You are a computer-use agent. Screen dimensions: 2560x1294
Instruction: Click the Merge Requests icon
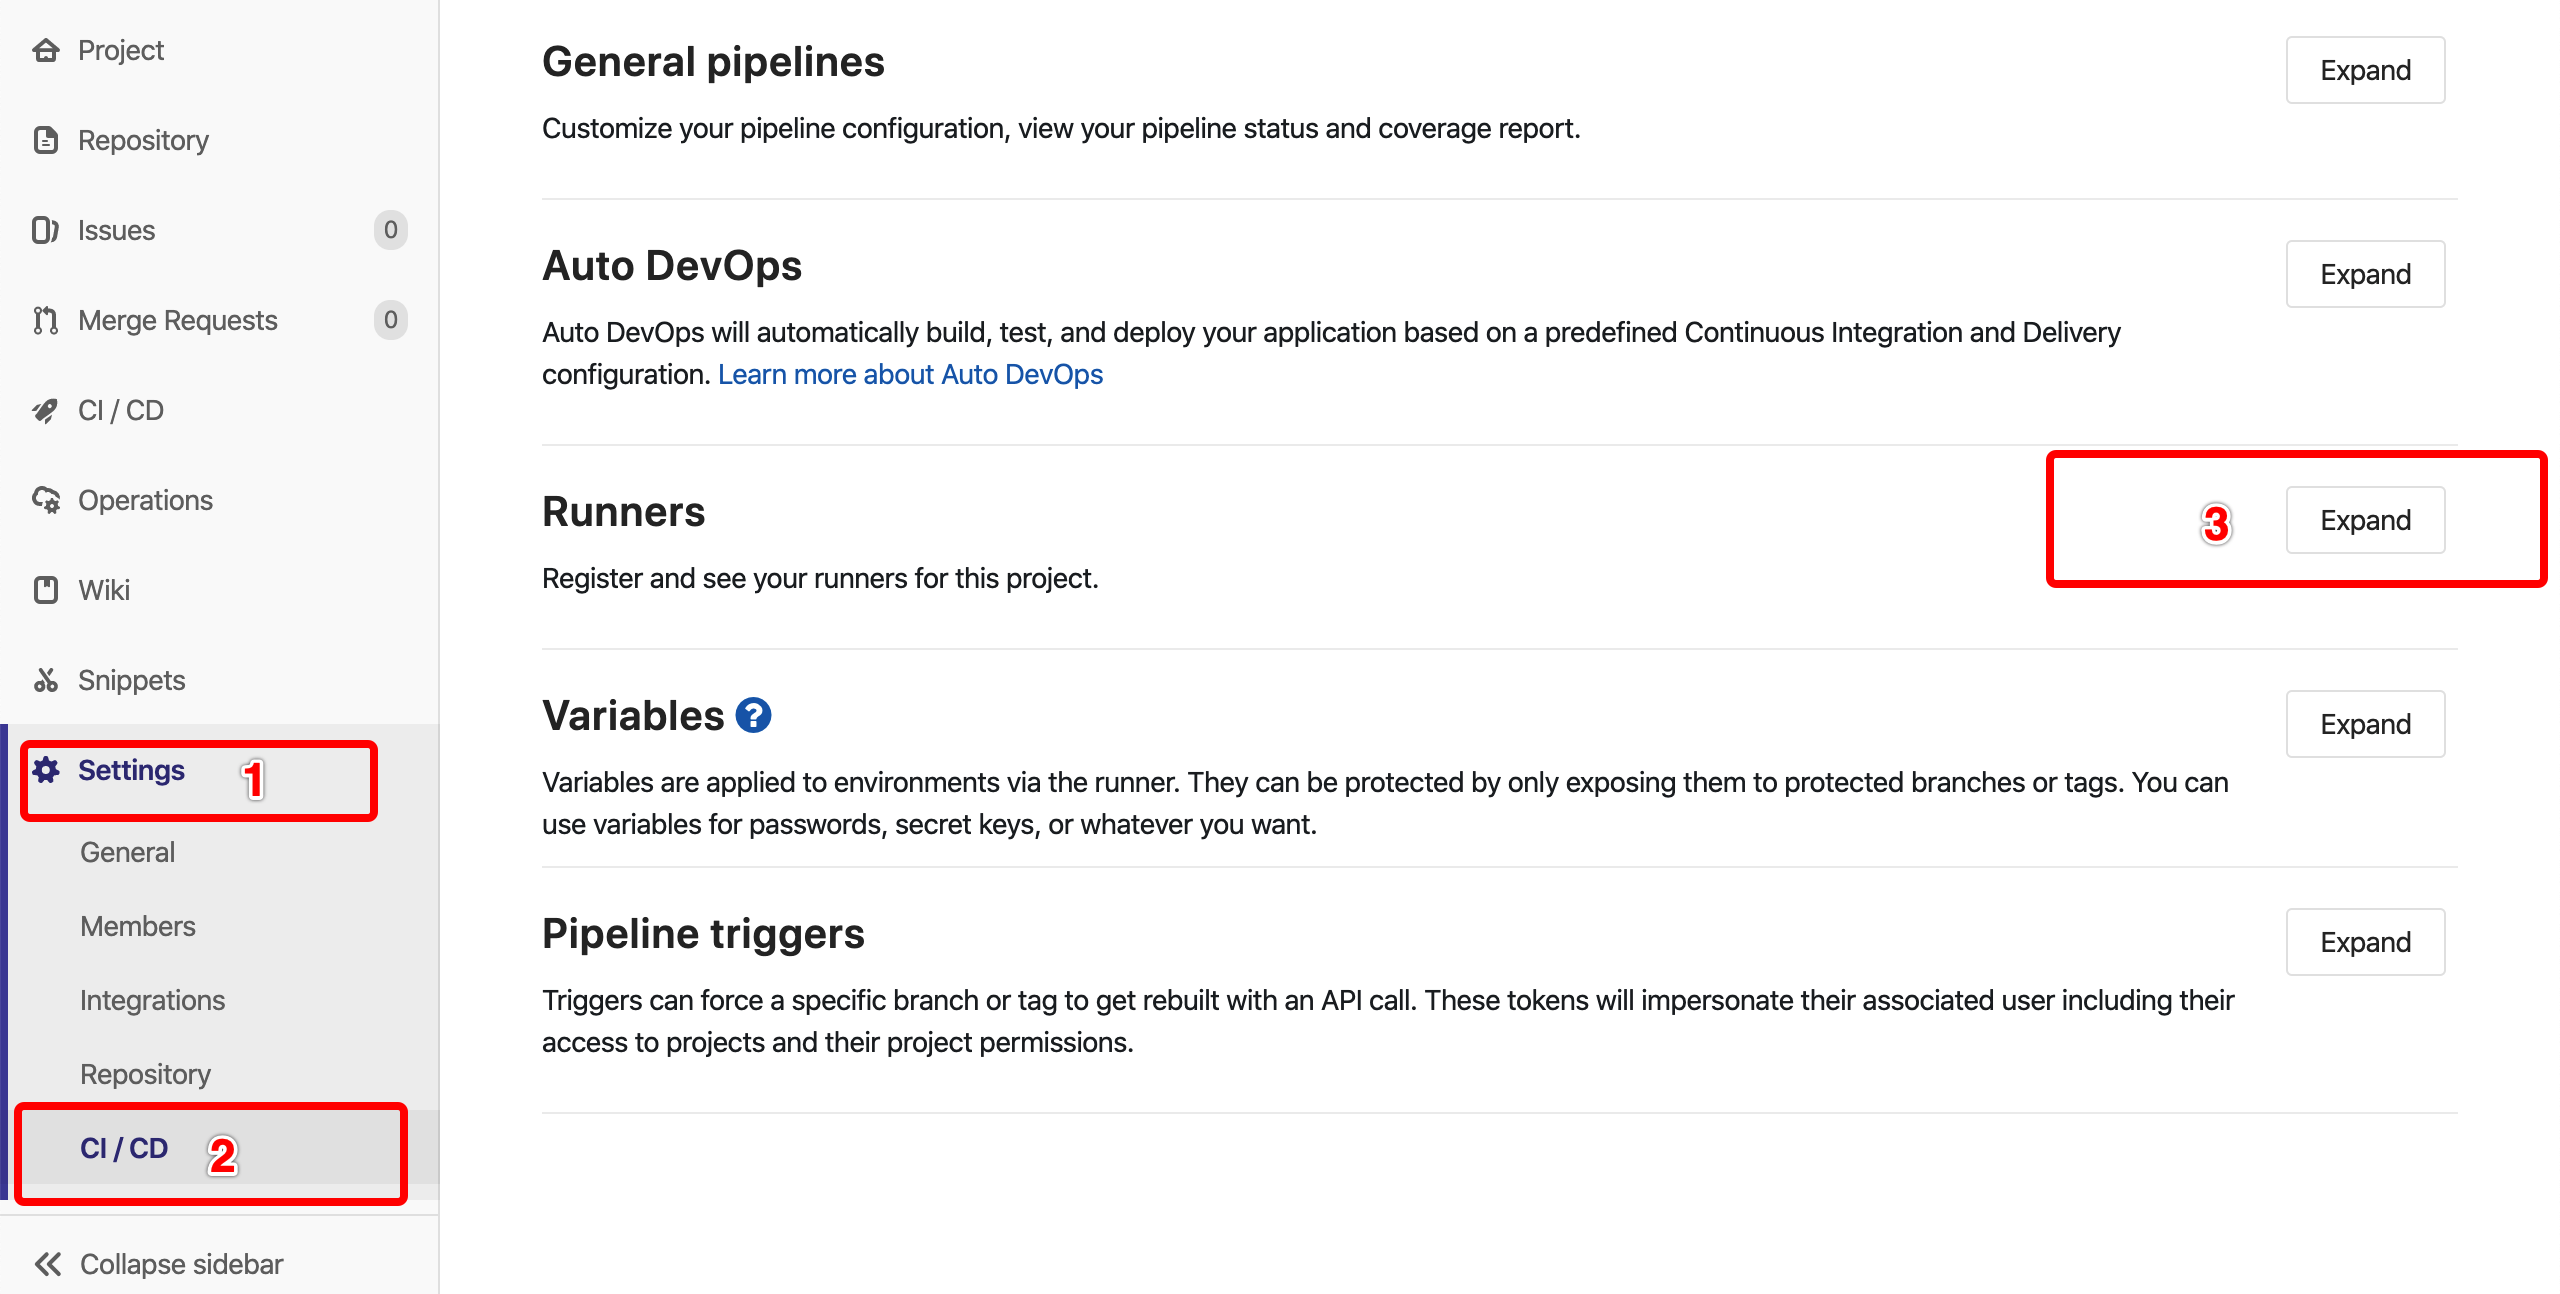click(x=46, y=320)
